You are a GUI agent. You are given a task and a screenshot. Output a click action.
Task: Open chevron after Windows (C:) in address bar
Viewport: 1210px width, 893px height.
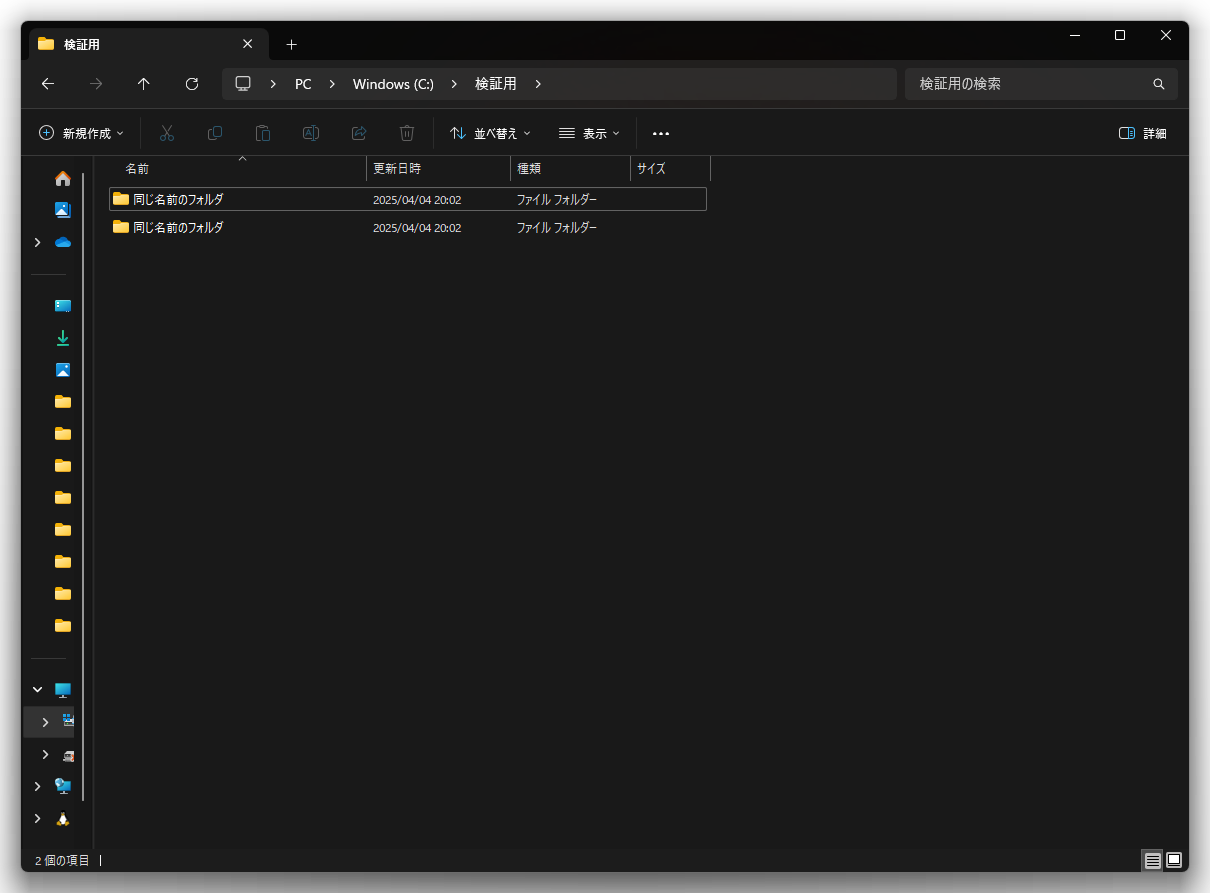click(455, 84)
